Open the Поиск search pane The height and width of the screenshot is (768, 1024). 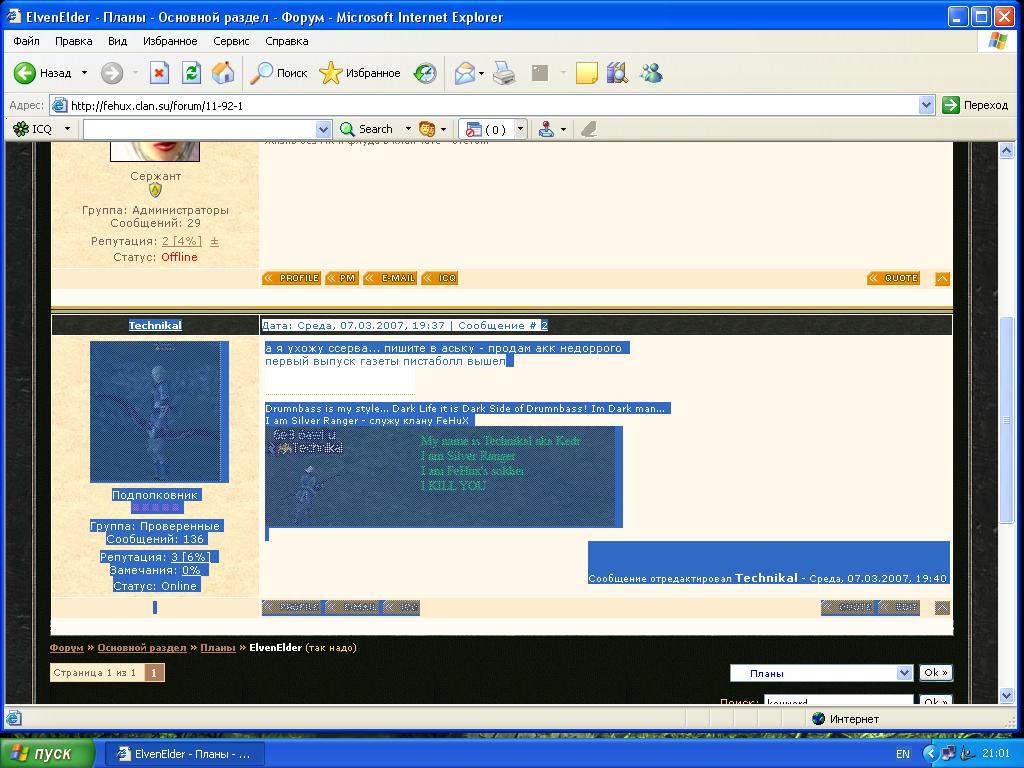279,73
